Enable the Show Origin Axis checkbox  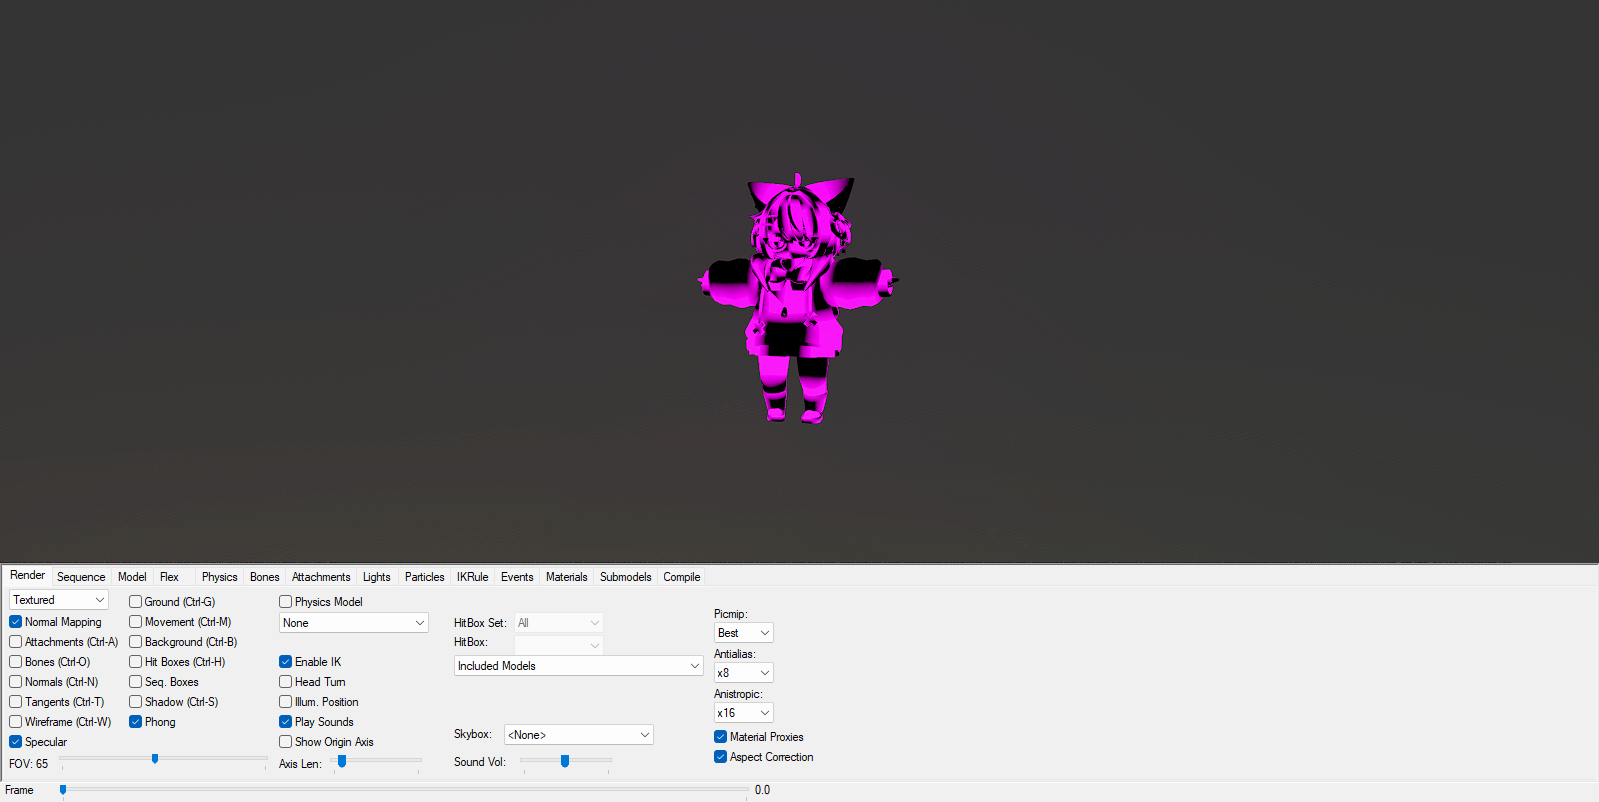coord(286,742)
